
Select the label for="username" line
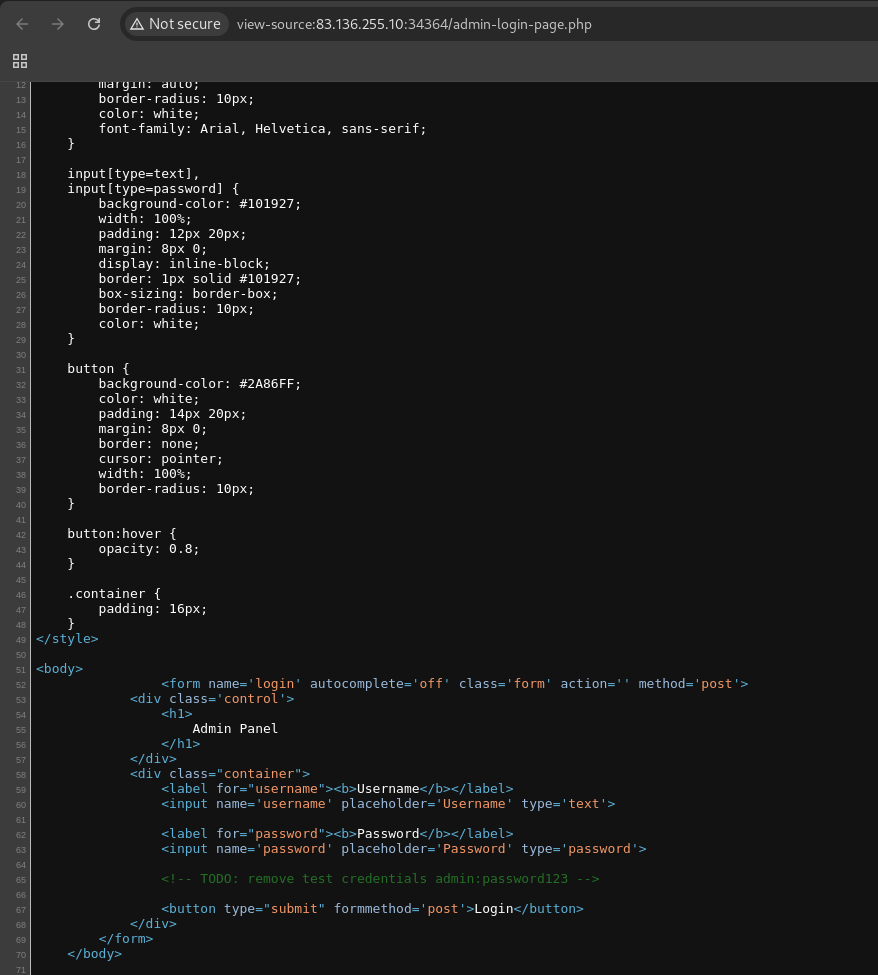click(337, 789)
